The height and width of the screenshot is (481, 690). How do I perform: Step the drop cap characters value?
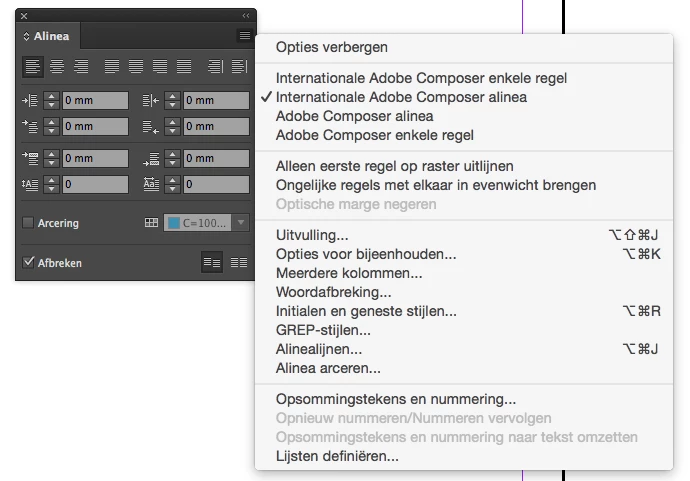coord(172,184)
